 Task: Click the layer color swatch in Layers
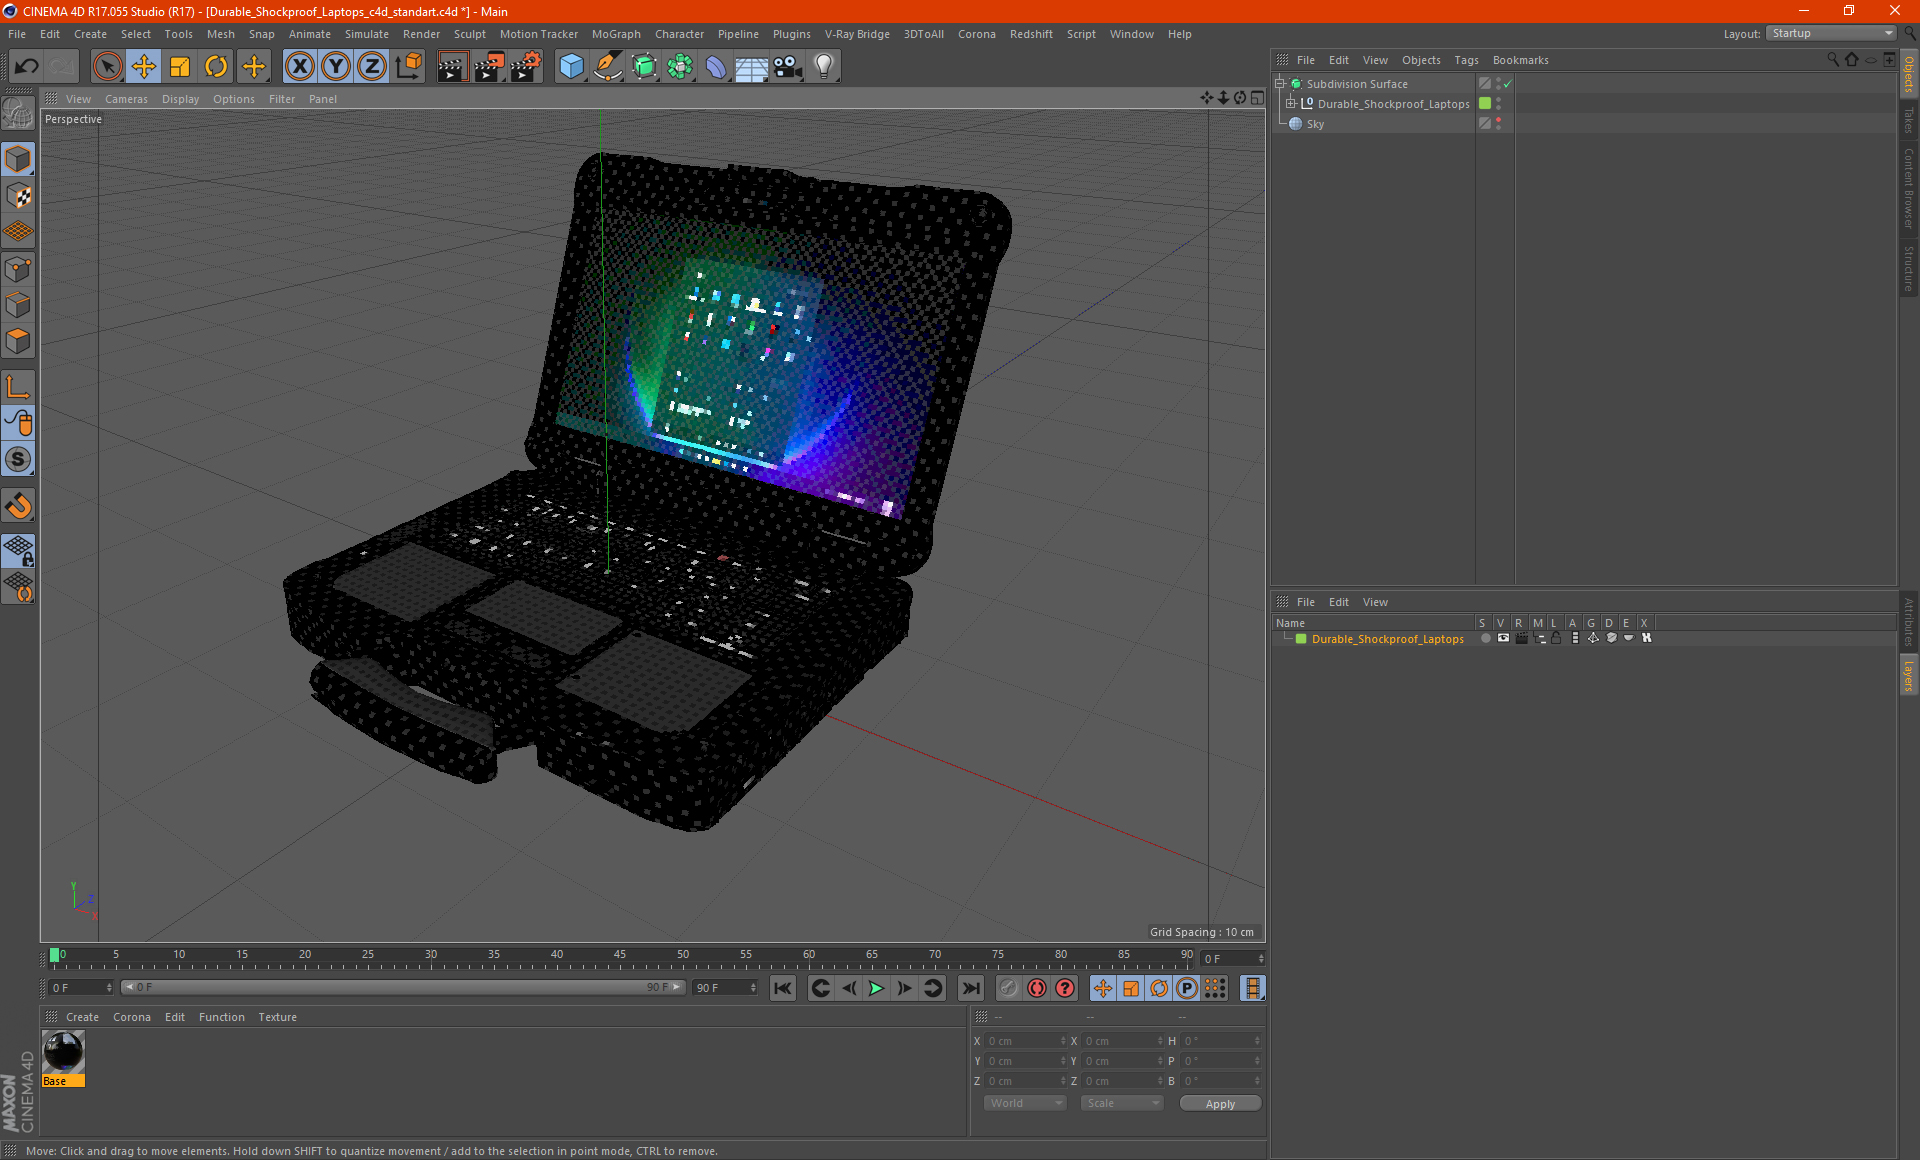tap(1301, 639)
